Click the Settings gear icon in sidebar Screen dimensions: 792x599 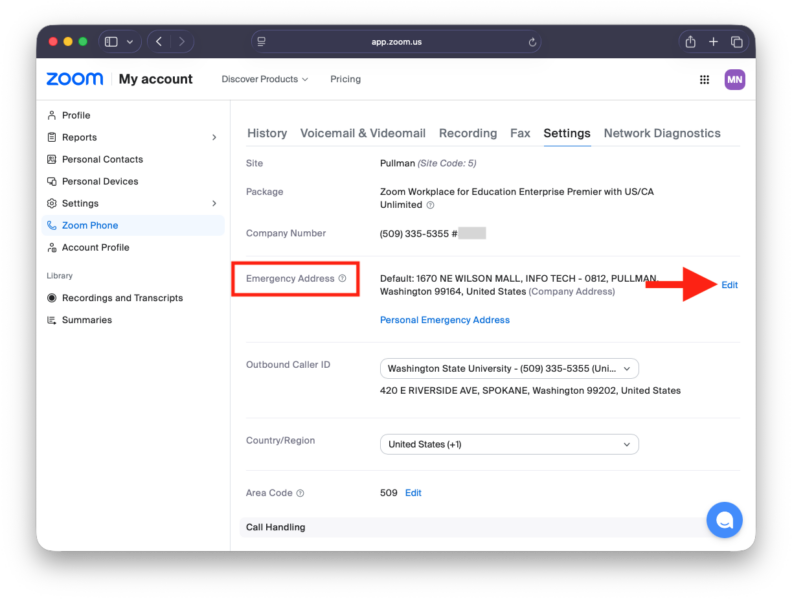[x=52, y=203]
